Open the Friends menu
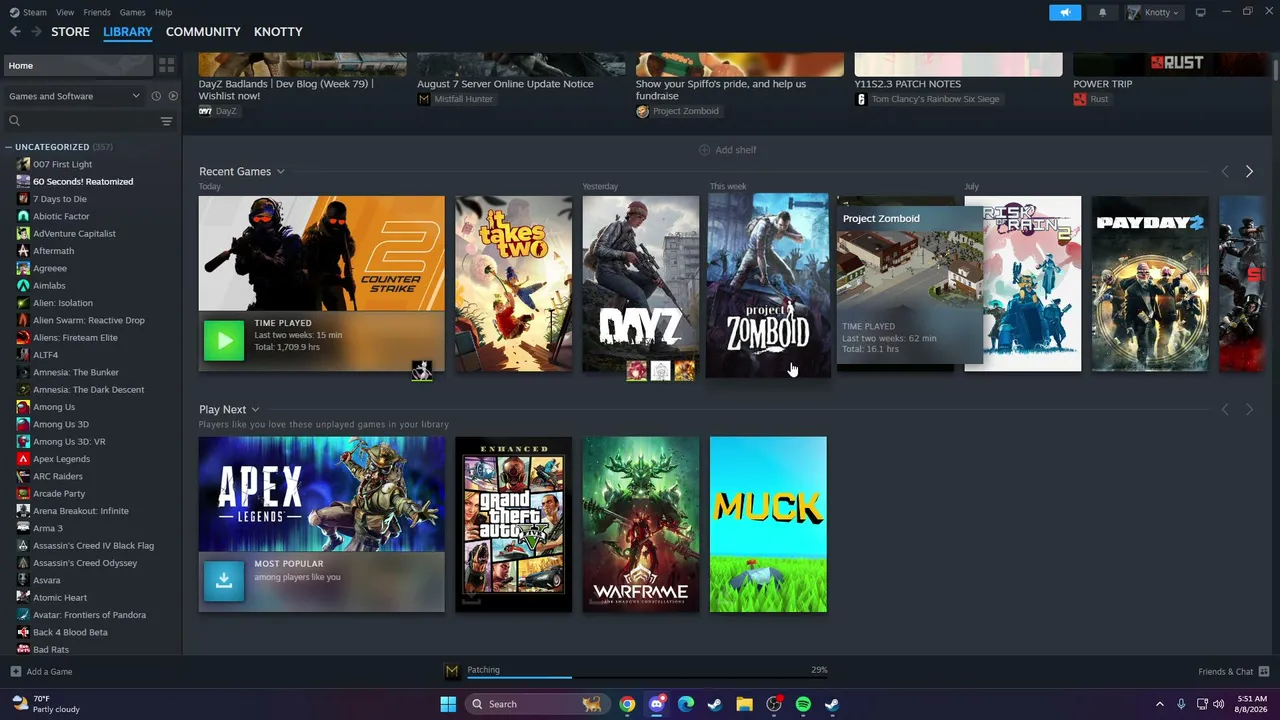Screen dimensions: 1280x720 coord(97,12)
